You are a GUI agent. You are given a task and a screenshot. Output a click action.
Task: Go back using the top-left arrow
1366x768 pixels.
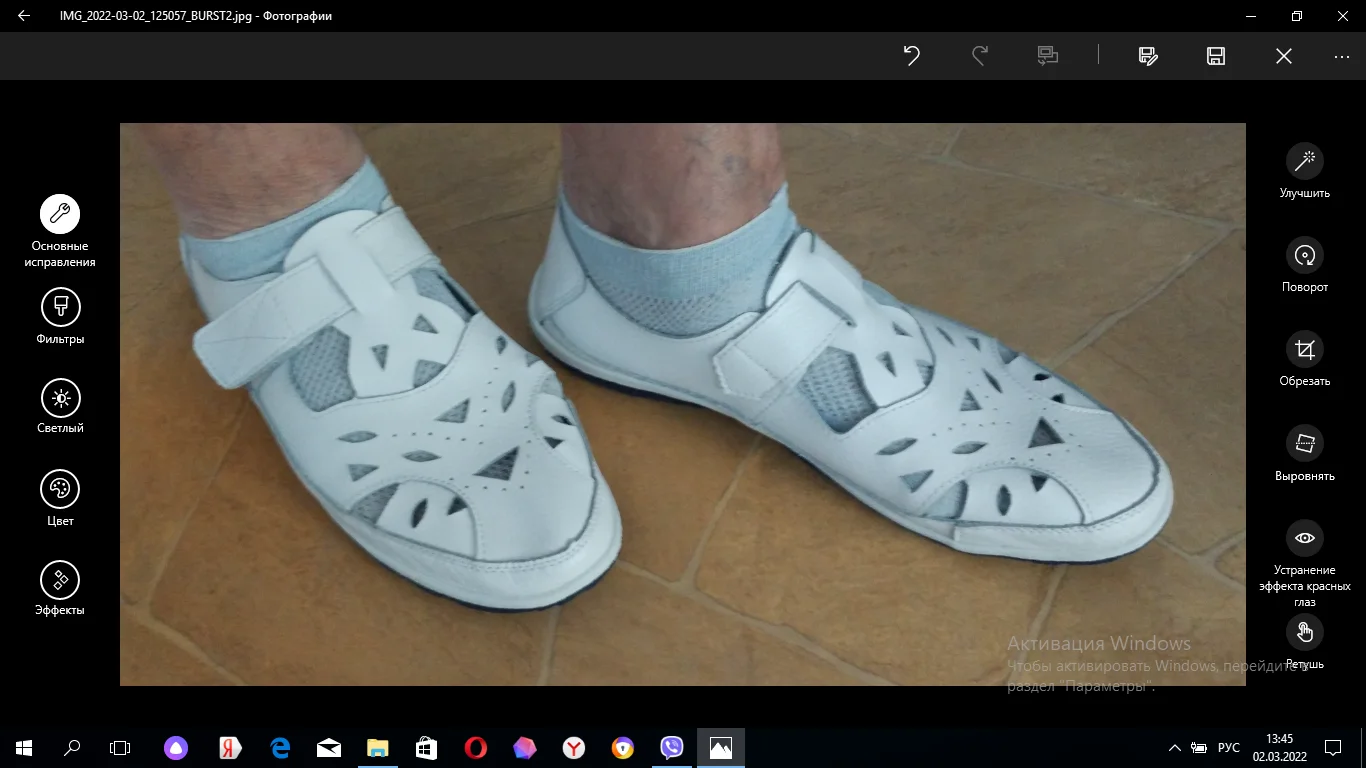[x=24, y=16]
